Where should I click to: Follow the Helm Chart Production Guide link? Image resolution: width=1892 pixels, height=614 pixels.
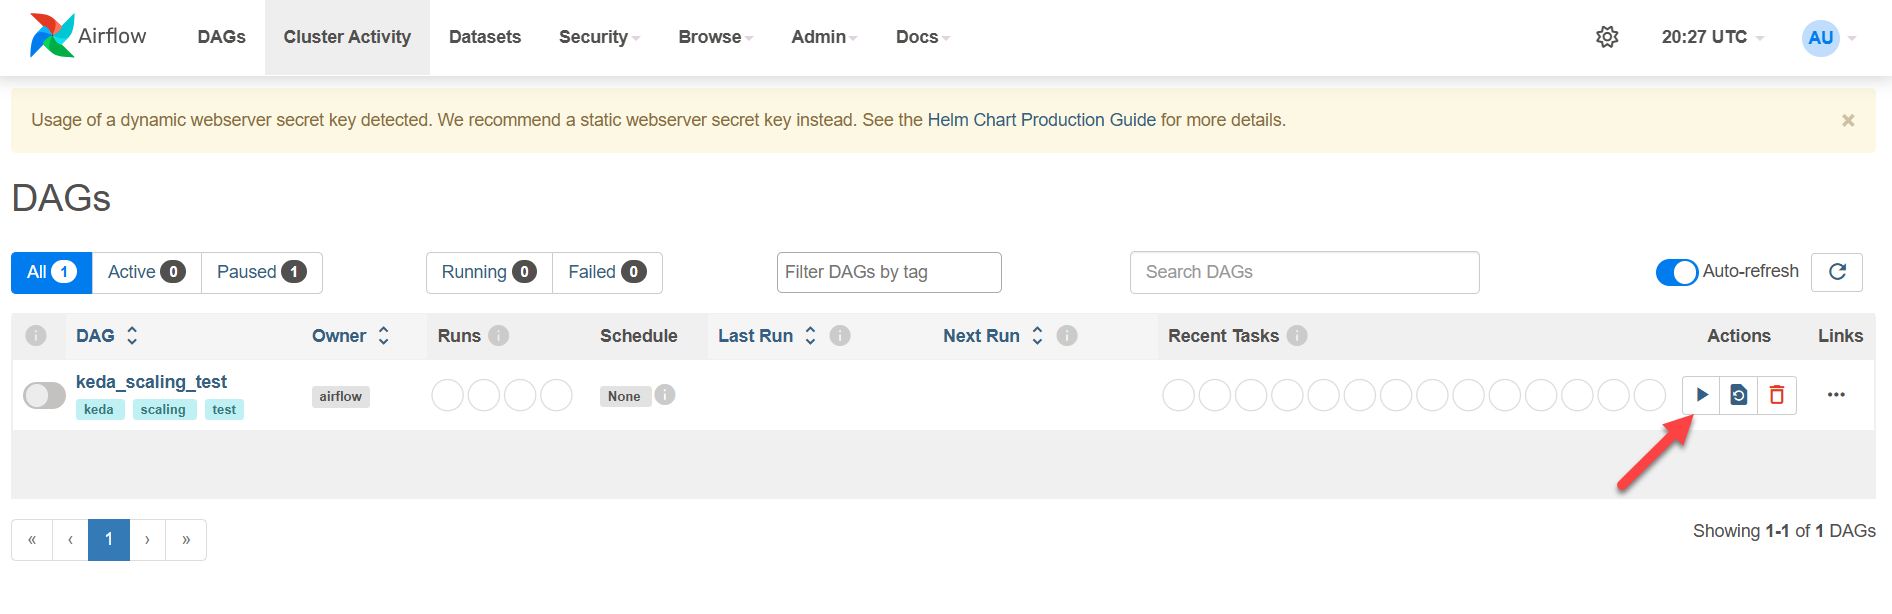click(x=1042, y=120)
